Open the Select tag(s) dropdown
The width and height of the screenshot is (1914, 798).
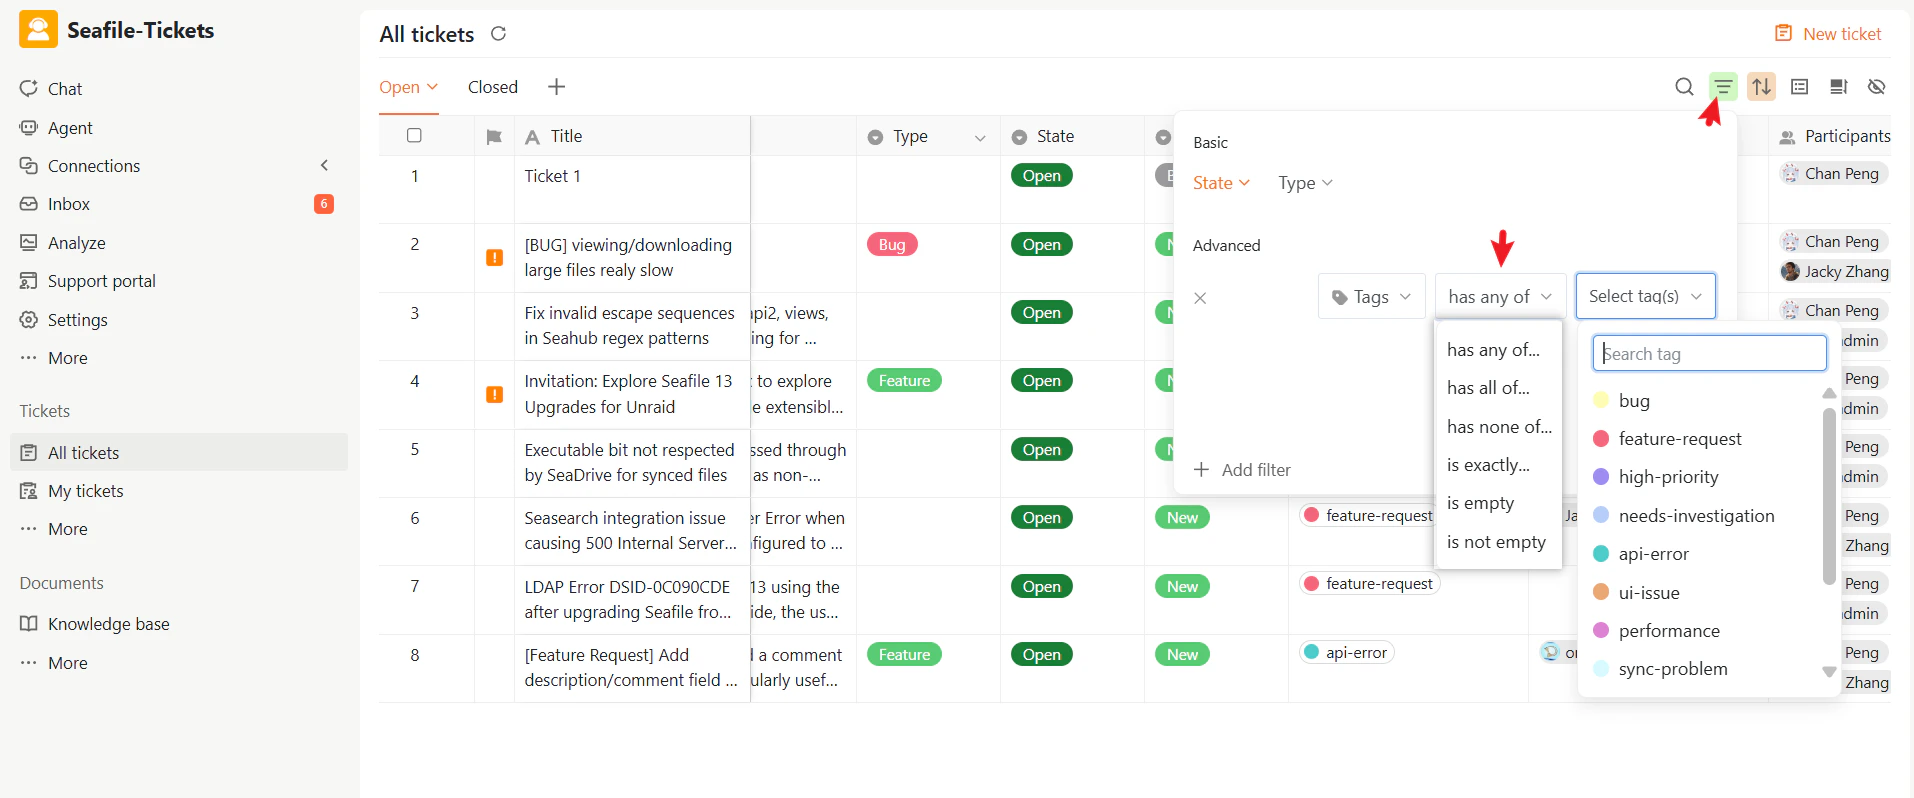point(1646,296)
